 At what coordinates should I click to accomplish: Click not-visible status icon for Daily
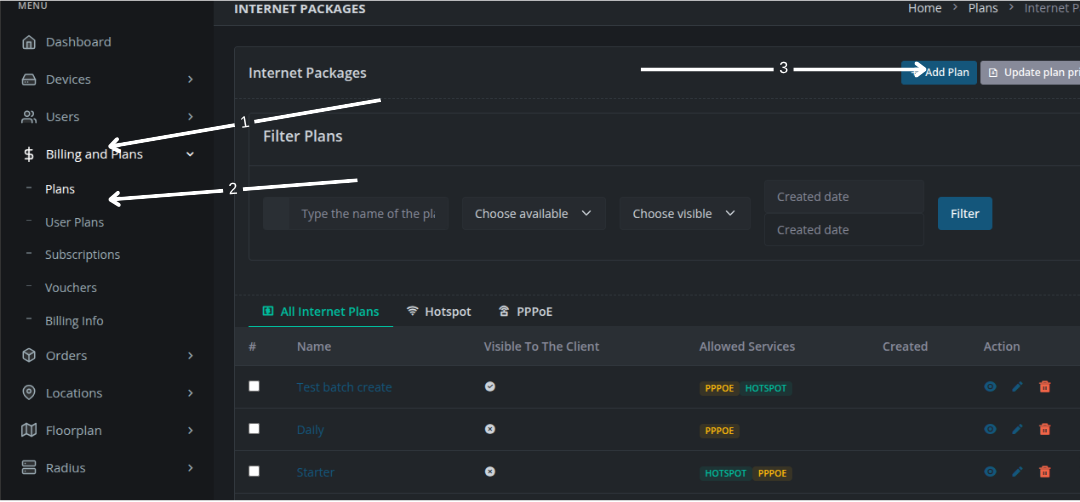[x=490, y=429]
